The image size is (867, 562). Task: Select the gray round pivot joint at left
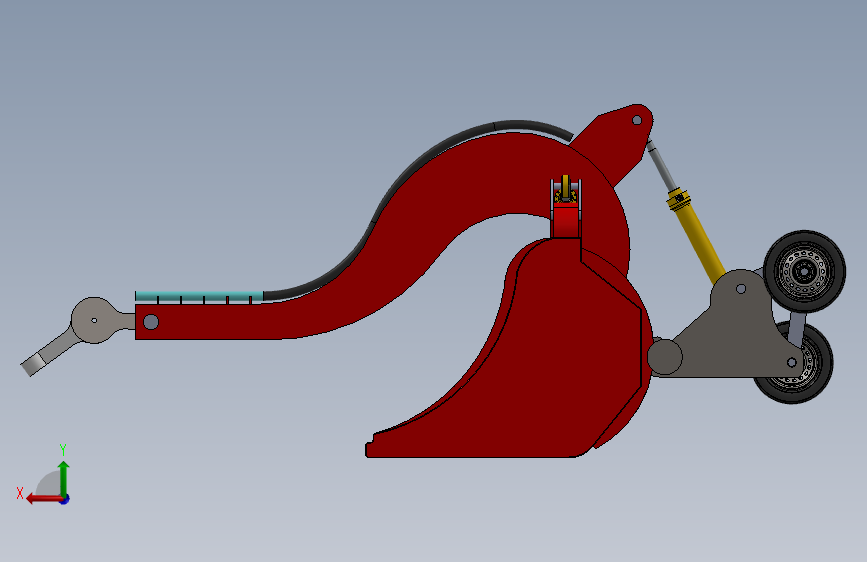95,320
